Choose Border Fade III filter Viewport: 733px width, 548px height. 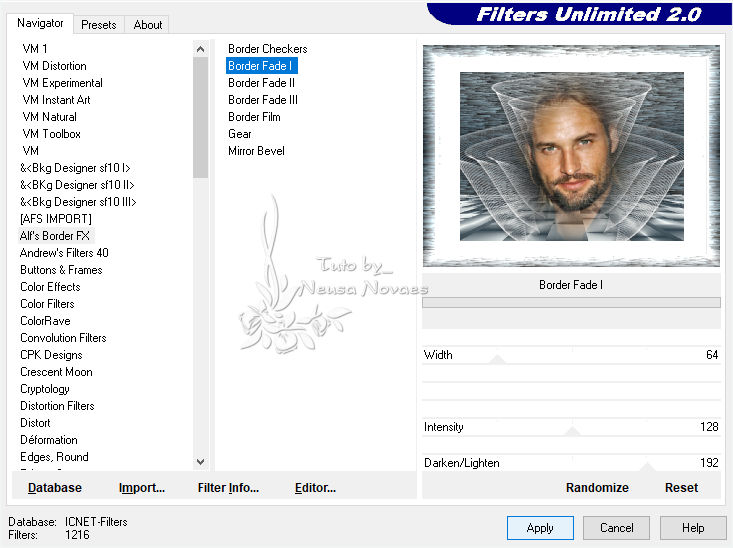[x=263, y=100]
